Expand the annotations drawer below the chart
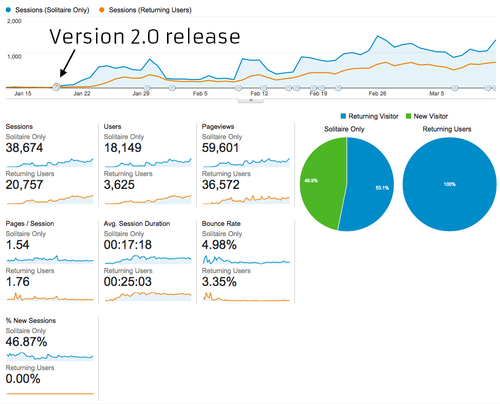 (251, 100)
